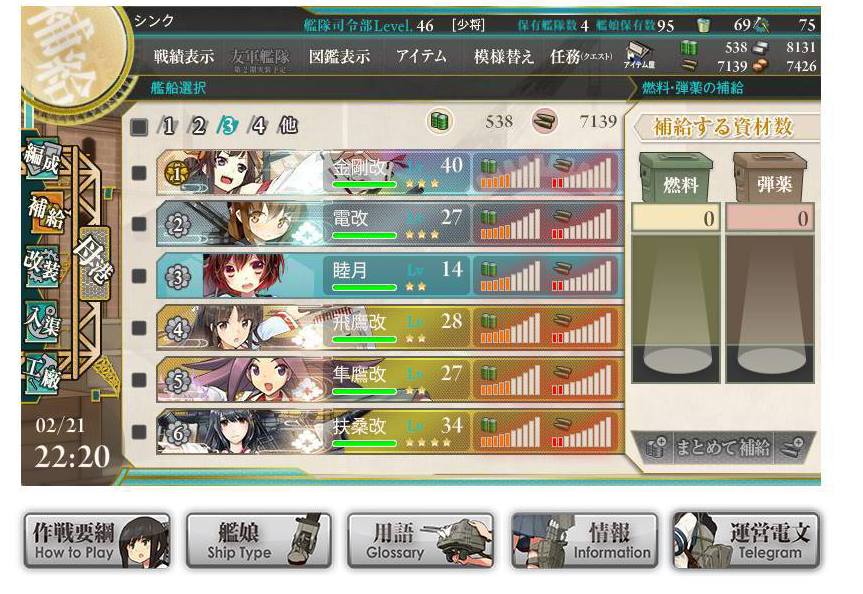Check the box beside 睦月
Image resolution: width=863 pixels, height=594 pixels.
pos(139,276)
